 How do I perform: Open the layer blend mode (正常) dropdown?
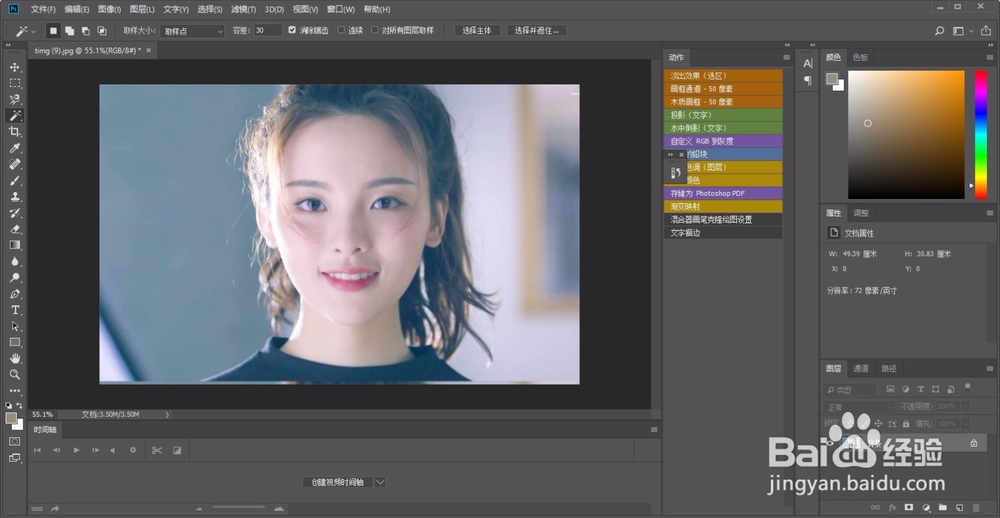[x=859, y=406]
